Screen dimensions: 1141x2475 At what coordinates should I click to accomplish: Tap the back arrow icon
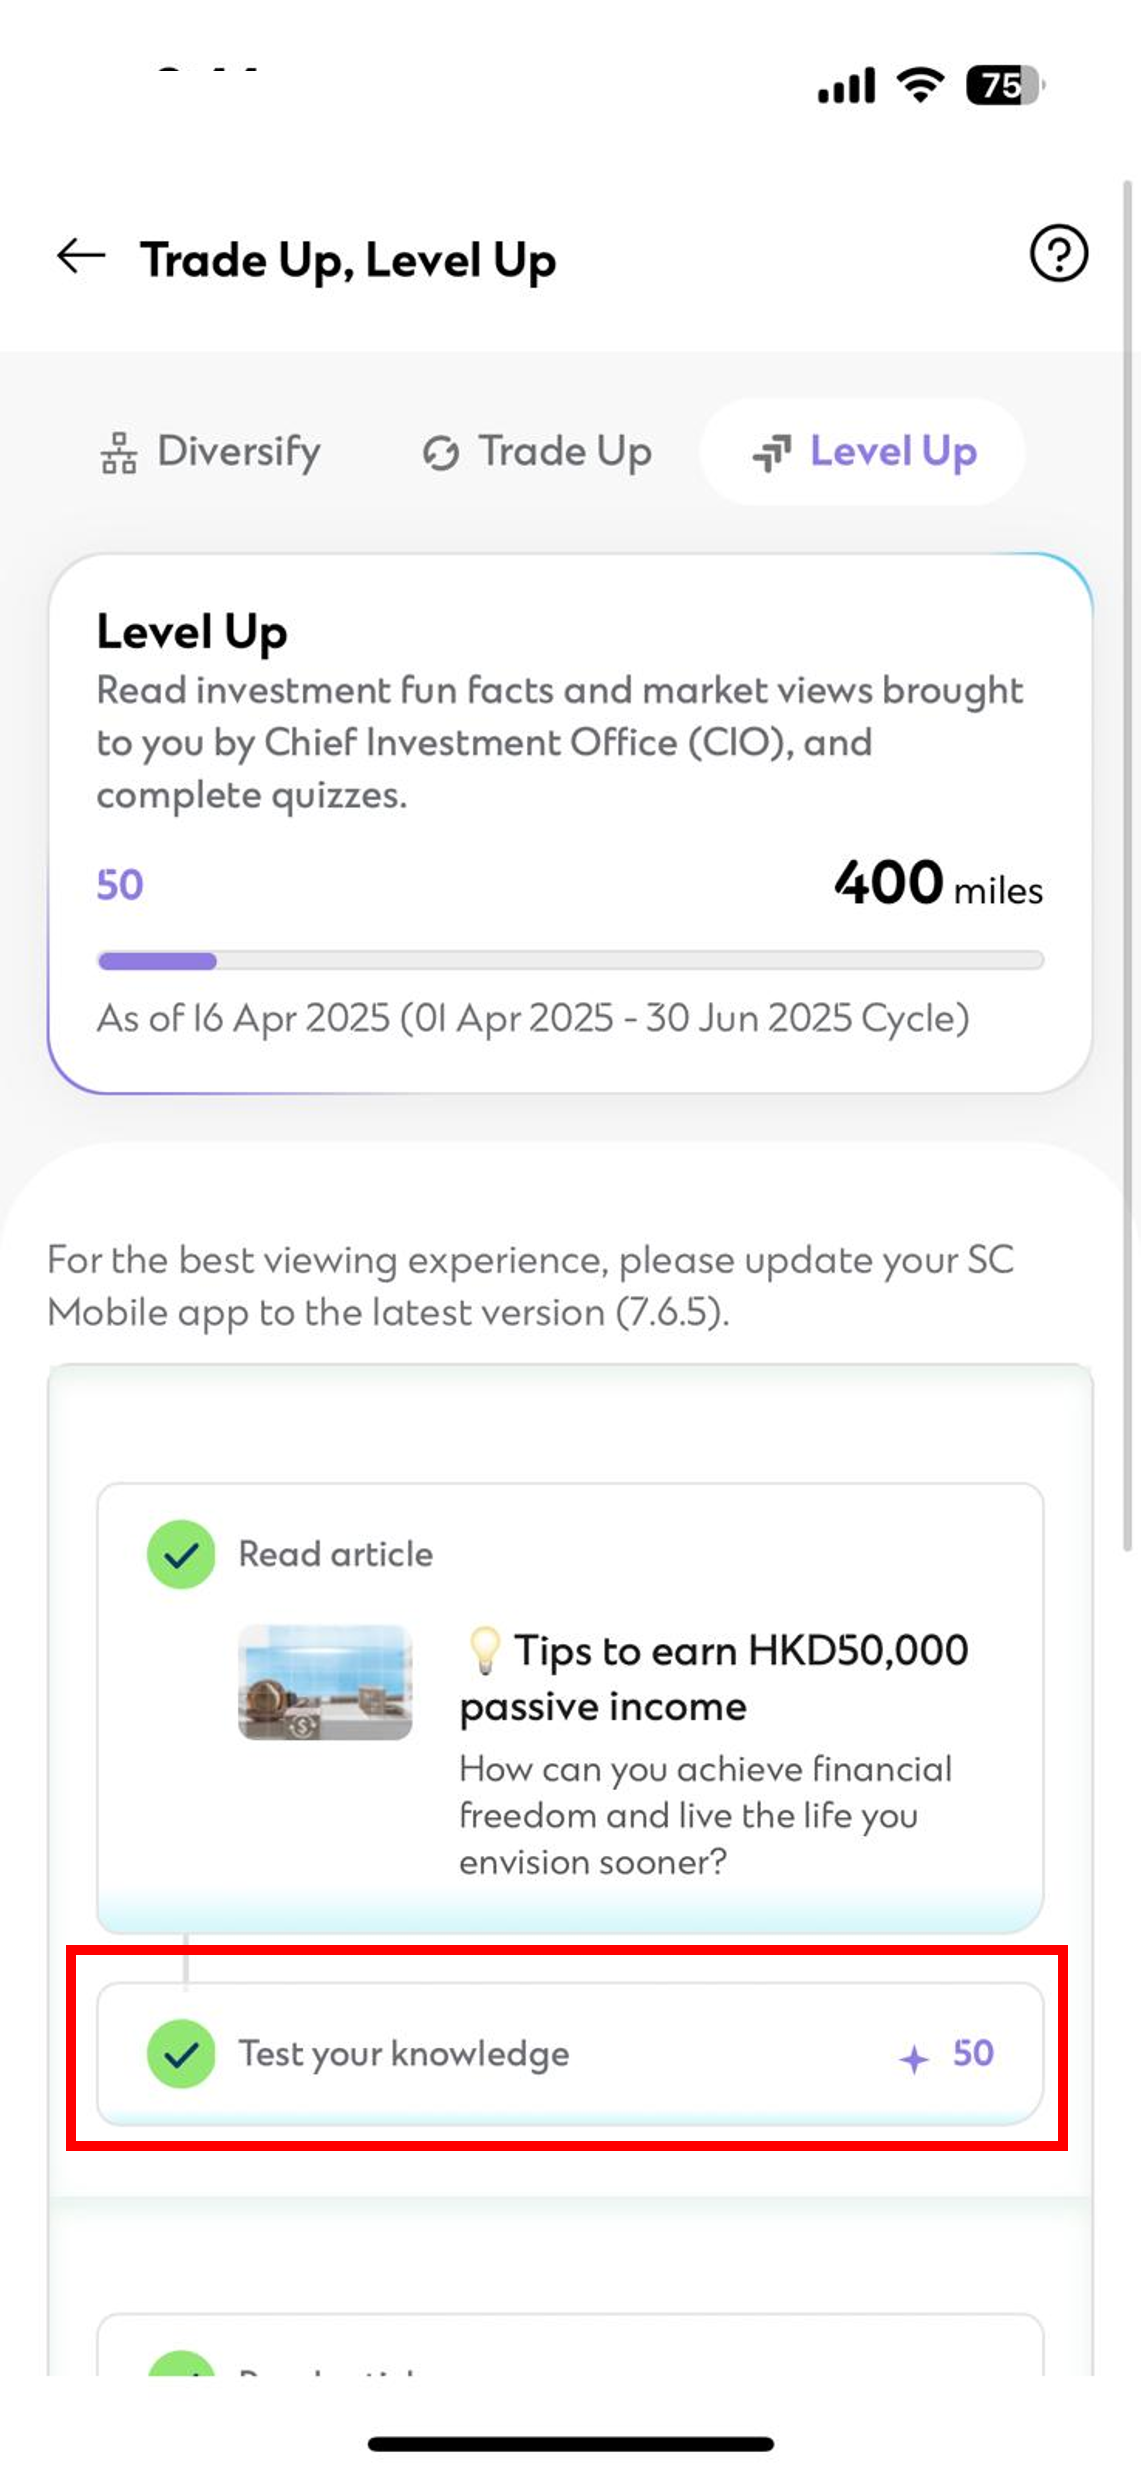81,257
